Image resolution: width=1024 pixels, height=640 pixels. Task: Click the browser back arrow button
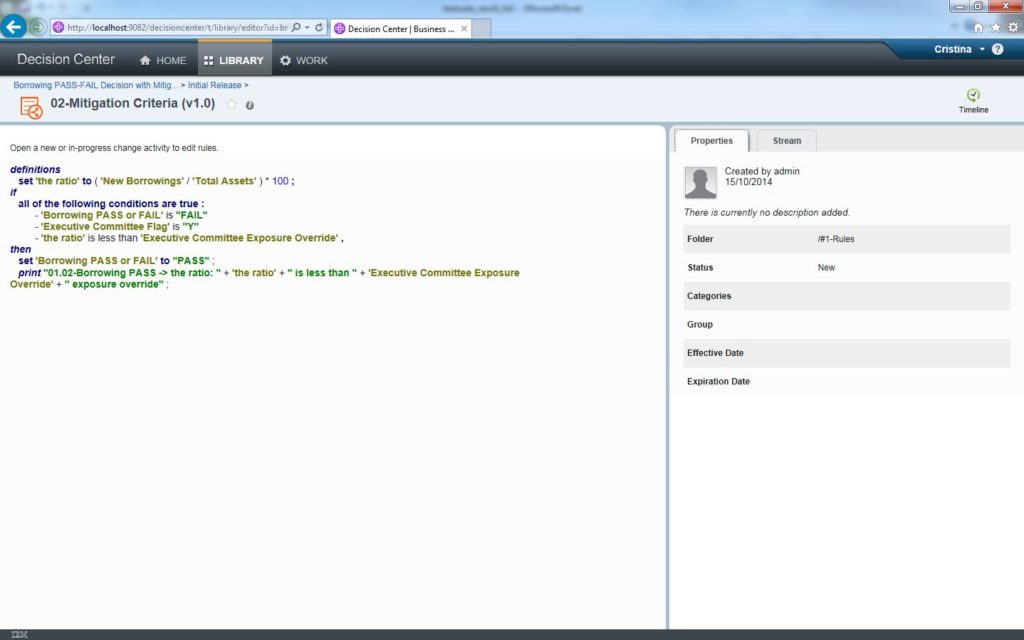pos(14,27)
